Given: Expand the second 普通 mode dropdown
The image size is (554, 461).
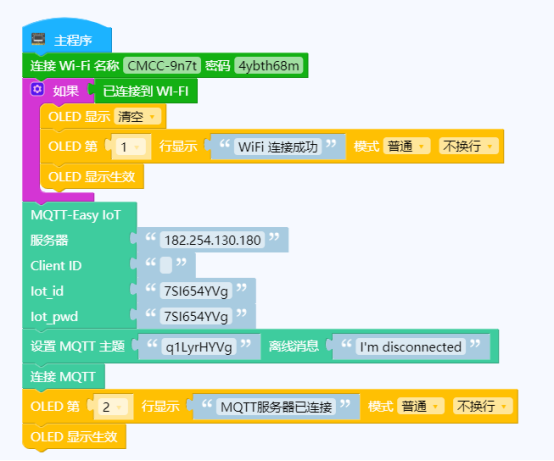Looking at the screenshot, I should (421, 406).
